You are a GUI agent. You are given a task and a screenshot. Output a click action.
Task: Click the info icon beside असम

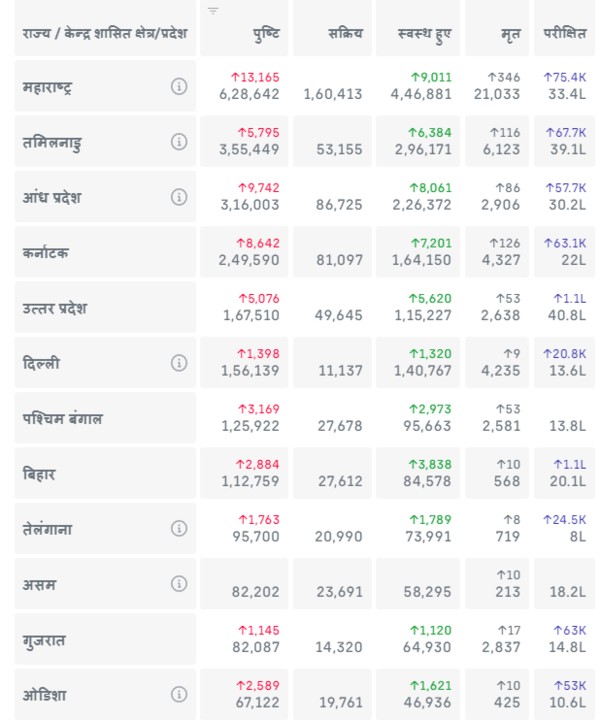[x=179, y=584]
